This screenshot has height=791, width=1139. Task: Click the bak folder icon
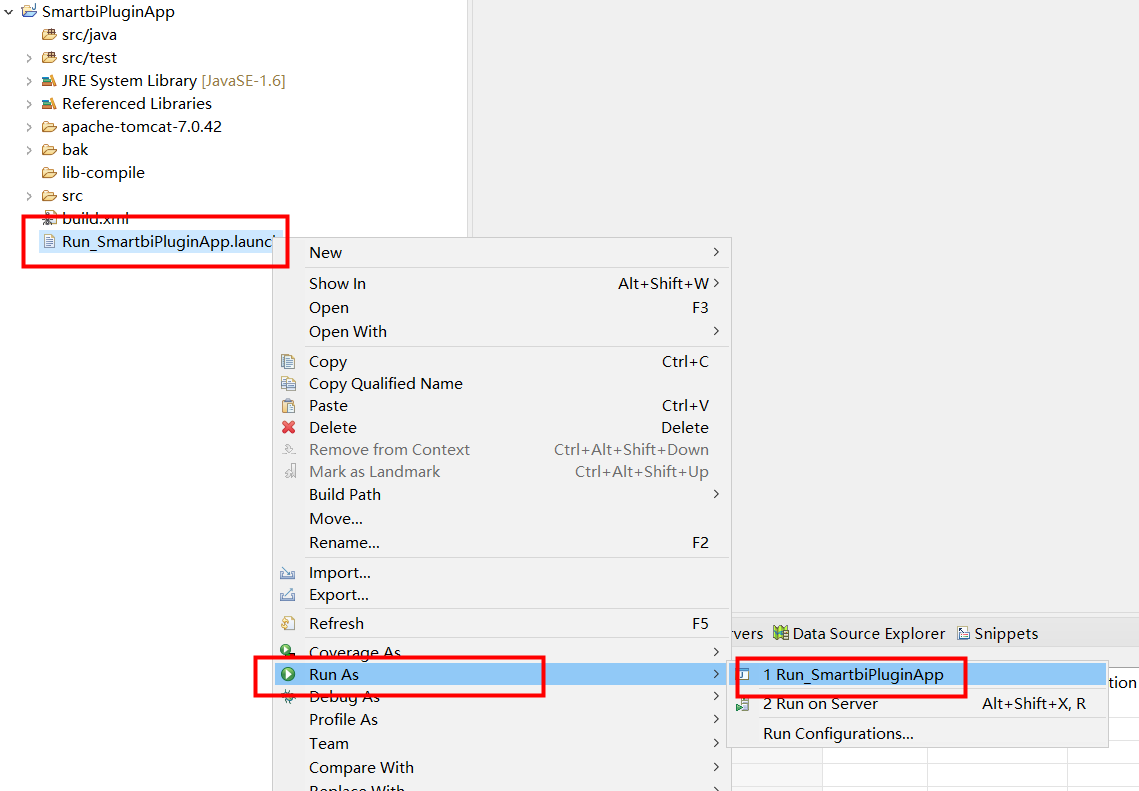49,150
